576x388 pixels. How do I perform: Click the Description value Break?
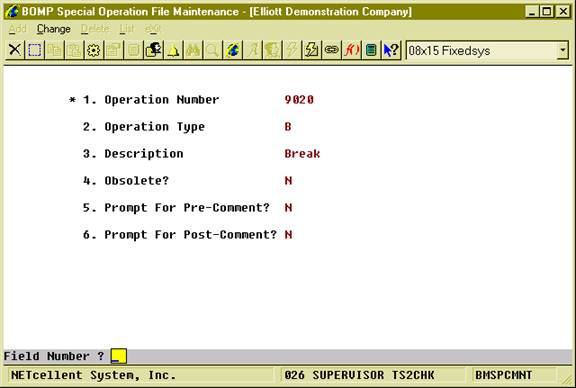click(302, 154)
